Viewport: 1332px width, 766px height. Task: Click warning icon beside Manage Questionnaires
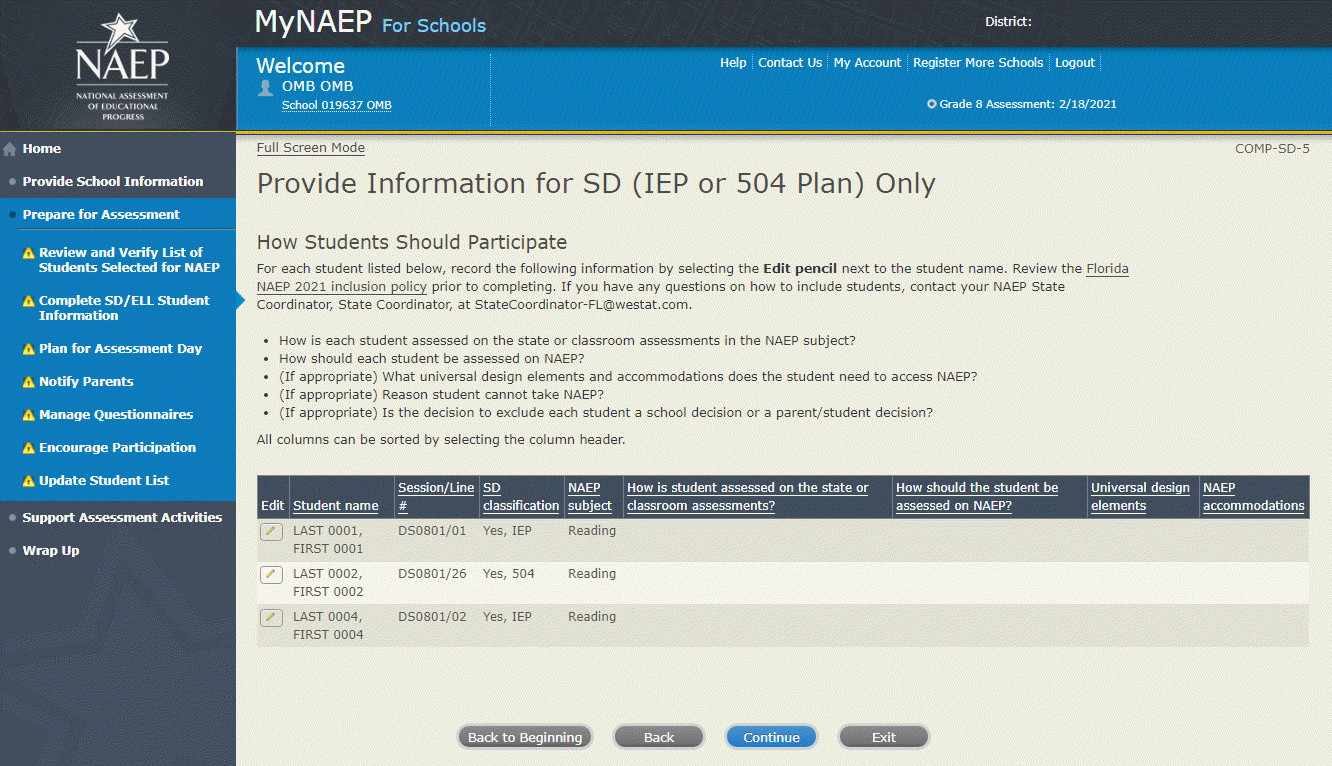coord(29,415)
